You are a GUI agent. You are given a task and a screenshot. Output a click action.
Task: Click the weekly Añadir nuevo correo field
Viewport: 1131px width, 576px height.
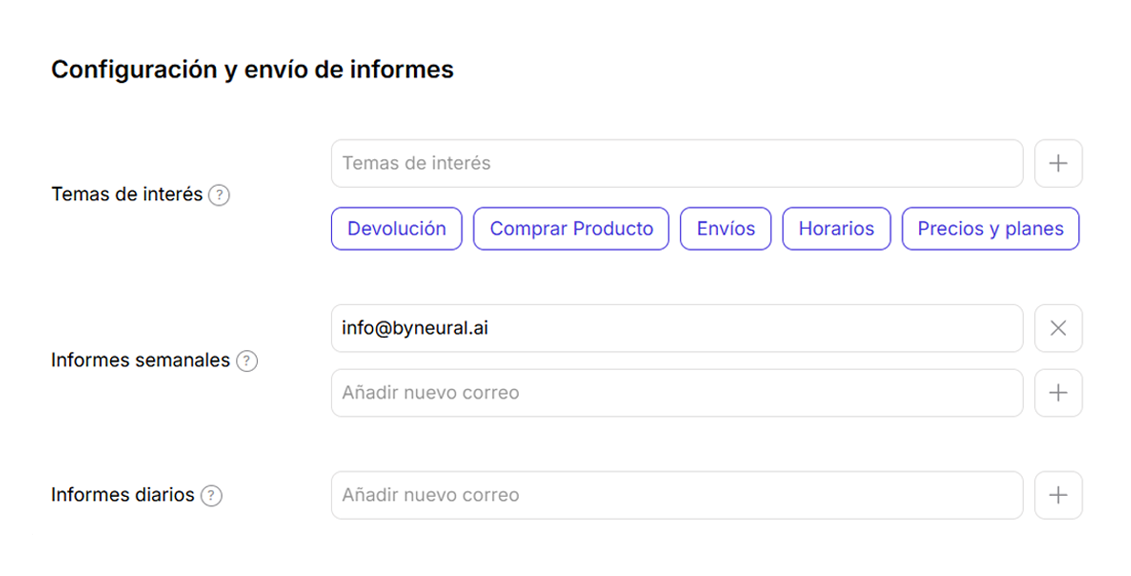point(676,392)
